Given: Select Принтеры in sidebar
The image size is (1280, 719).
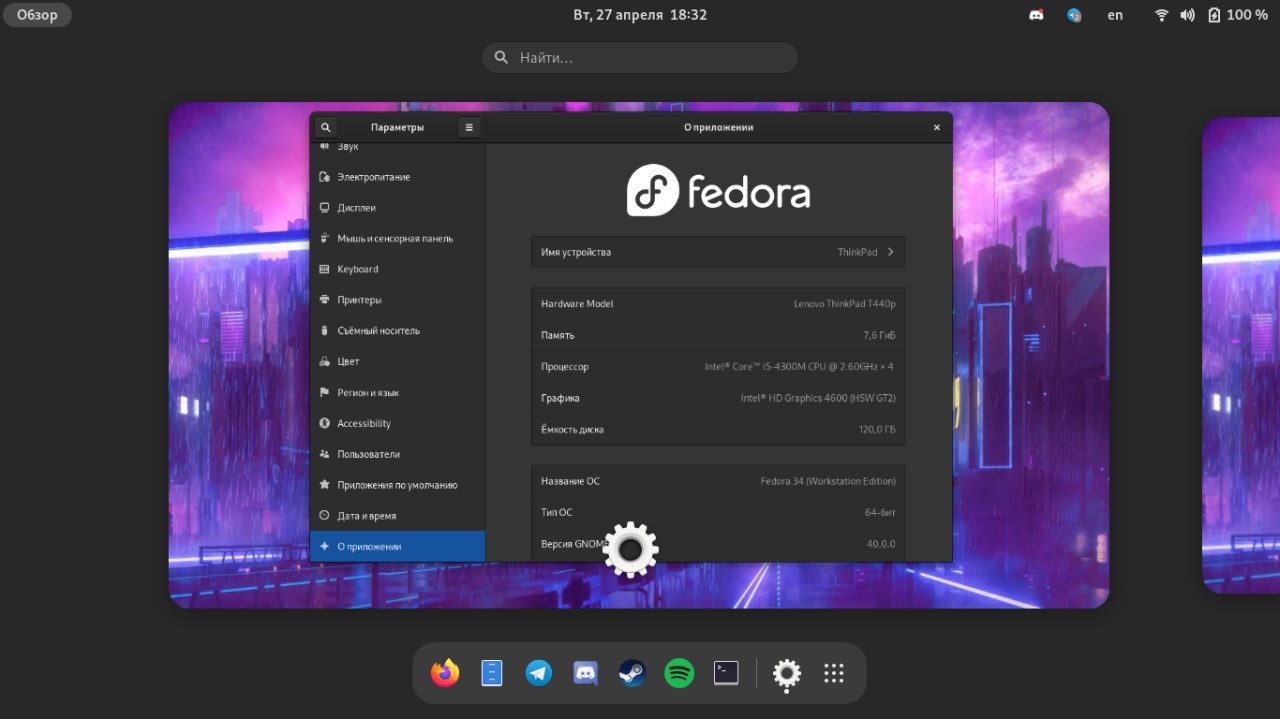Looking at the screenshot, I should [x=397, y=300].
